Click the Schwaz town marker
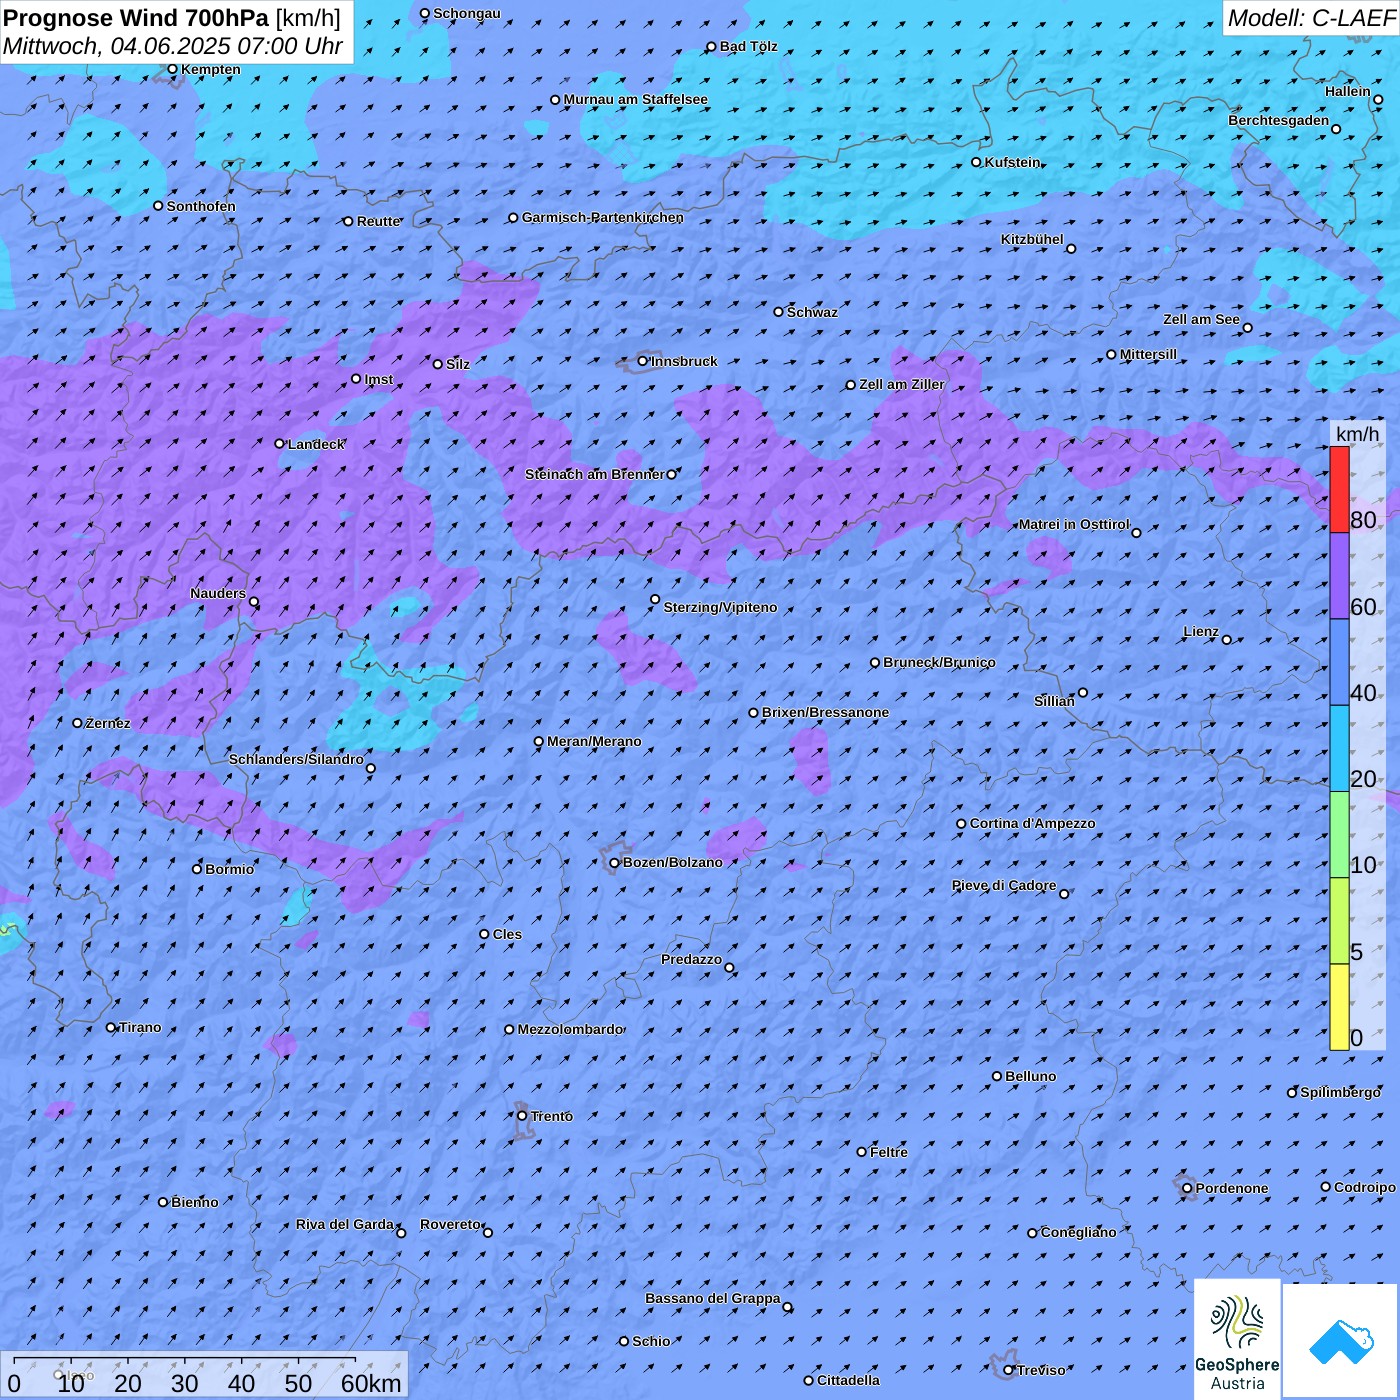This screenshot has width=1400, height=1400. pyautogui.click(x=779, y=312)
